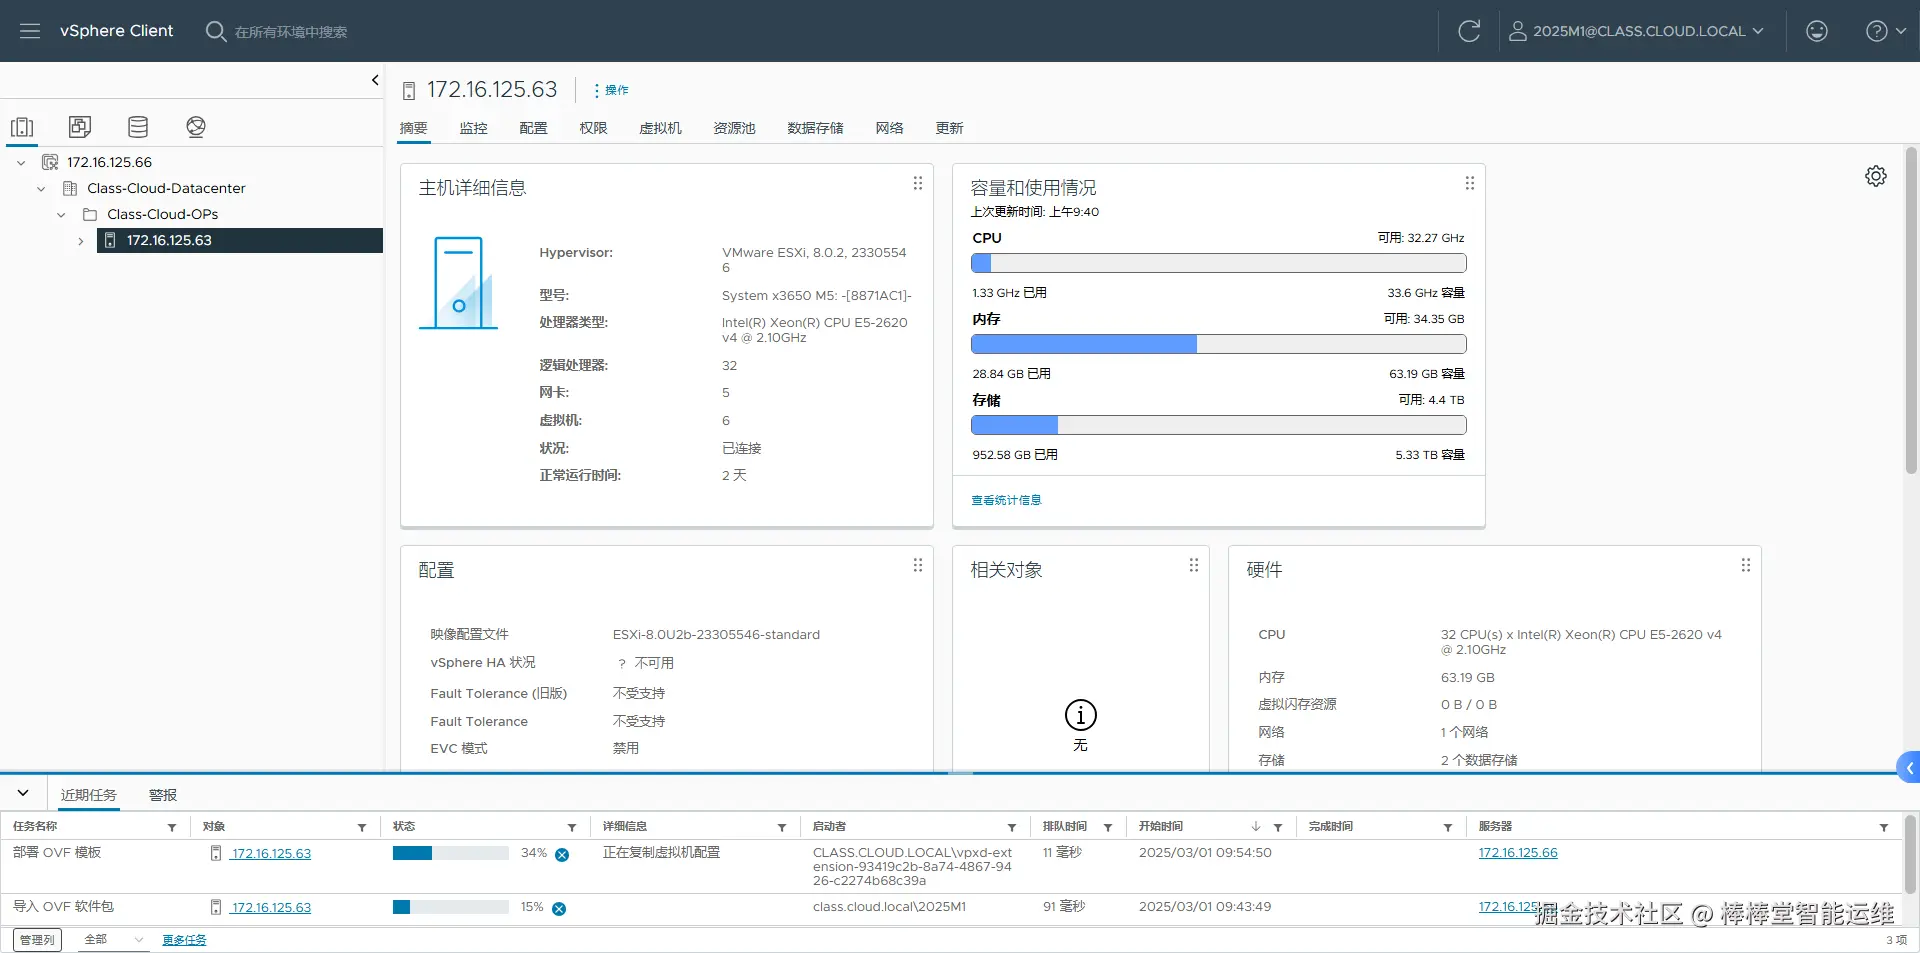Open the 网络 tab
Viewport: 1920px width, 953px height.
click(x=889, y=128)
